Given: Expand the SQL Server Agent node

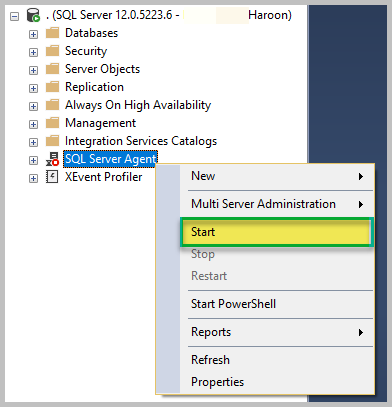Looking at the screenshot, I should 33,160.
